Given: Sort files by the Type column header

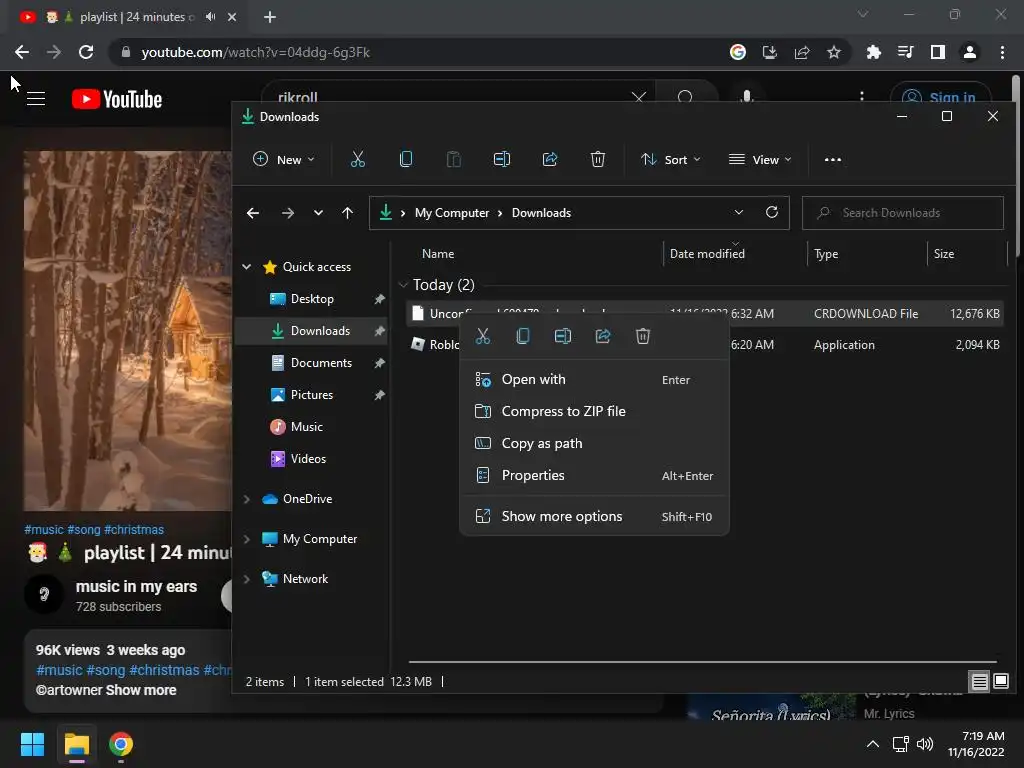Looking at the screenshot, I should click(x=826, y=253).
